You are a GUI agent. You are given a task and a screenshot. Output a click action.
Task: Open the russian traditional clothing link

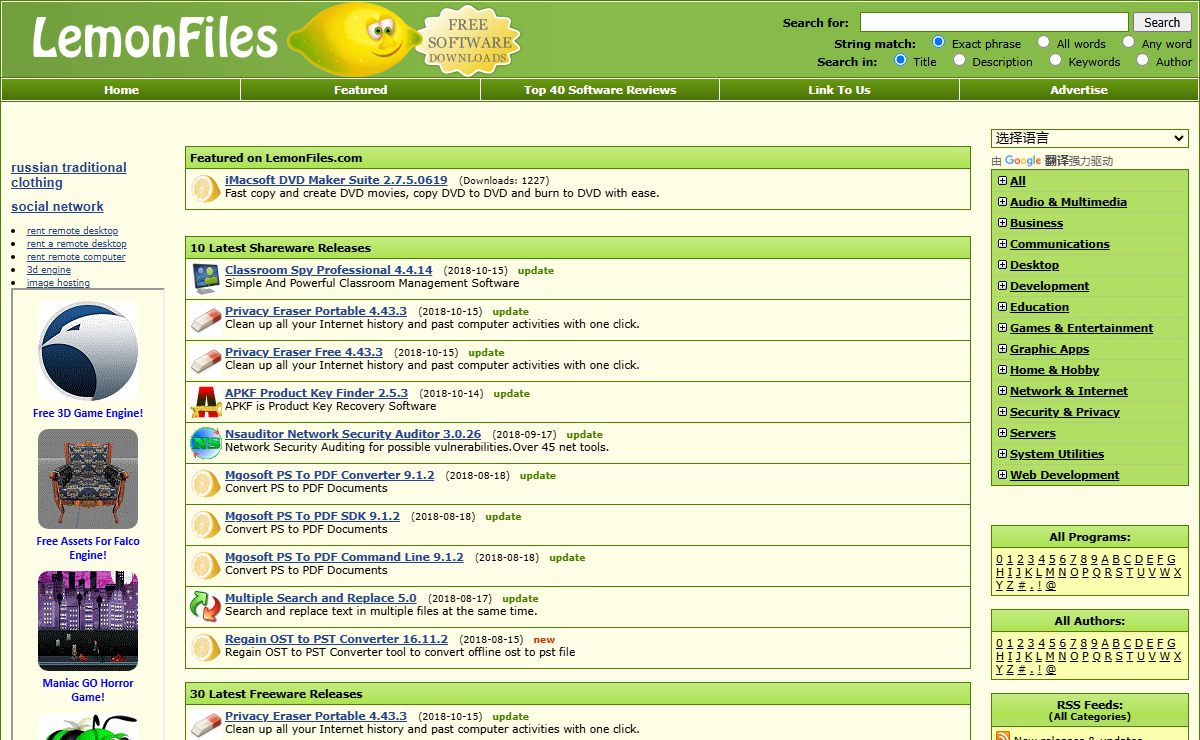[69, 175]
